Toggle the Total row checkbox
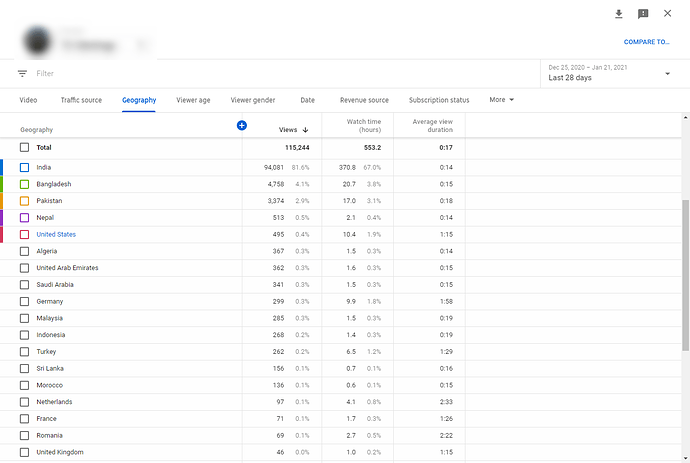Viewport: 690px width, 463px height. pyautogui.click(x=25, y=147)
